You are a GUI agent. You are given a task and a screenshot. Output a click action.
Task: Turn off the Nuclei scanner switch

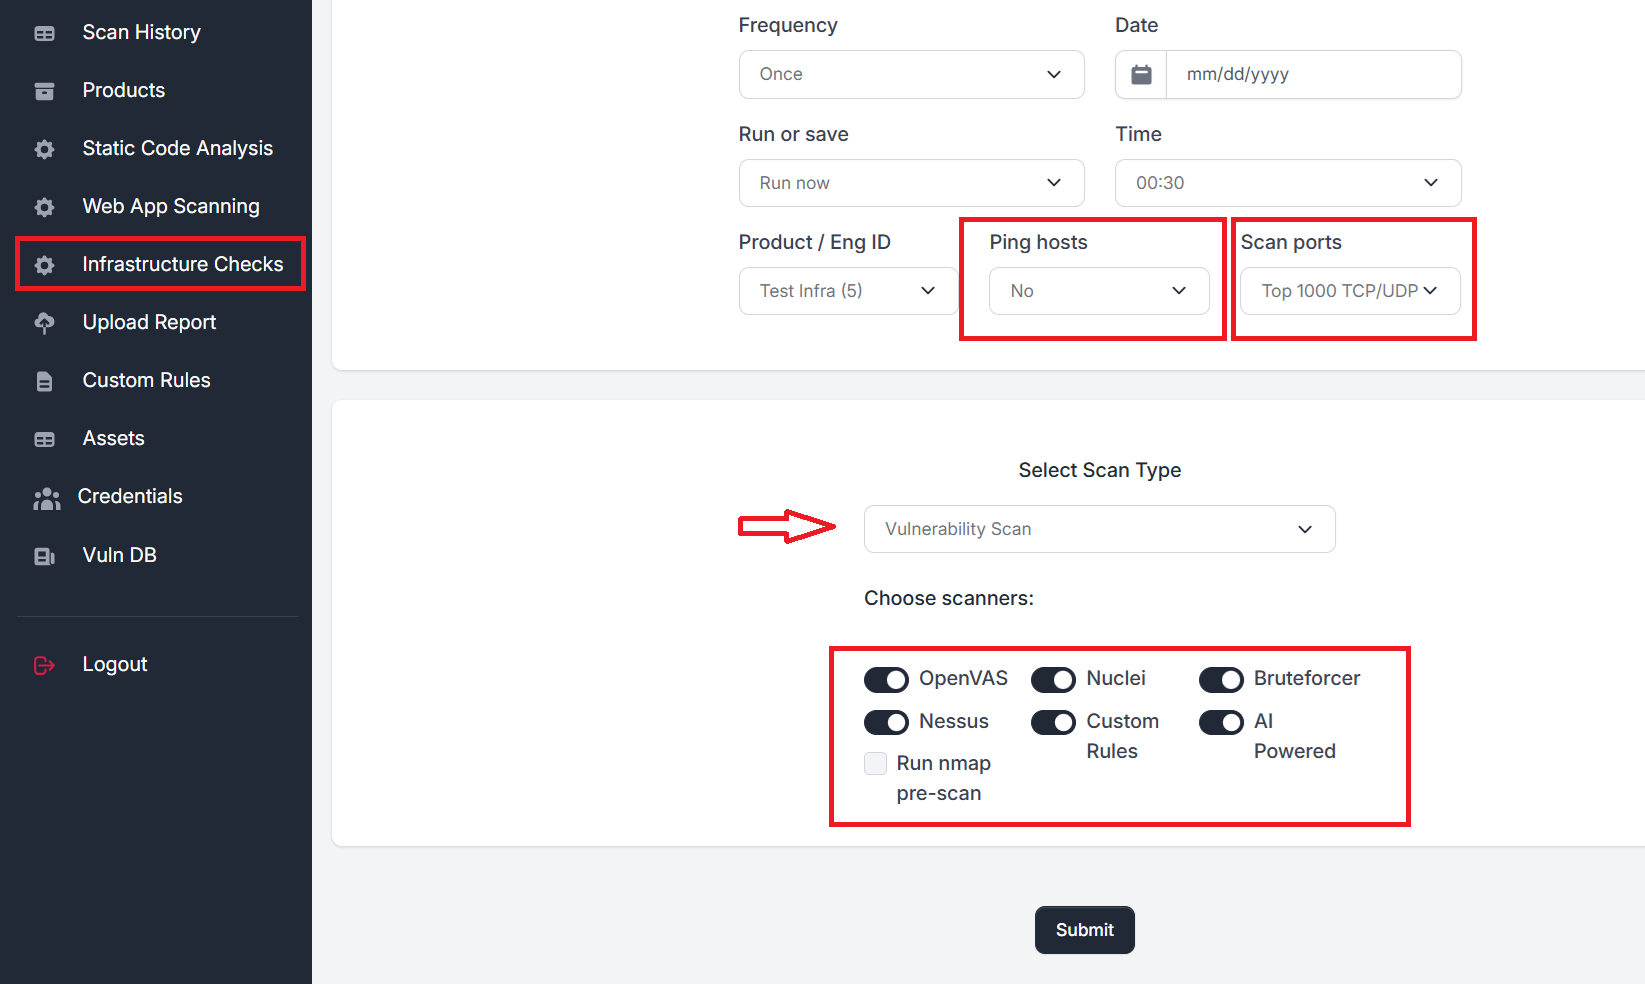coord(1053,680)
